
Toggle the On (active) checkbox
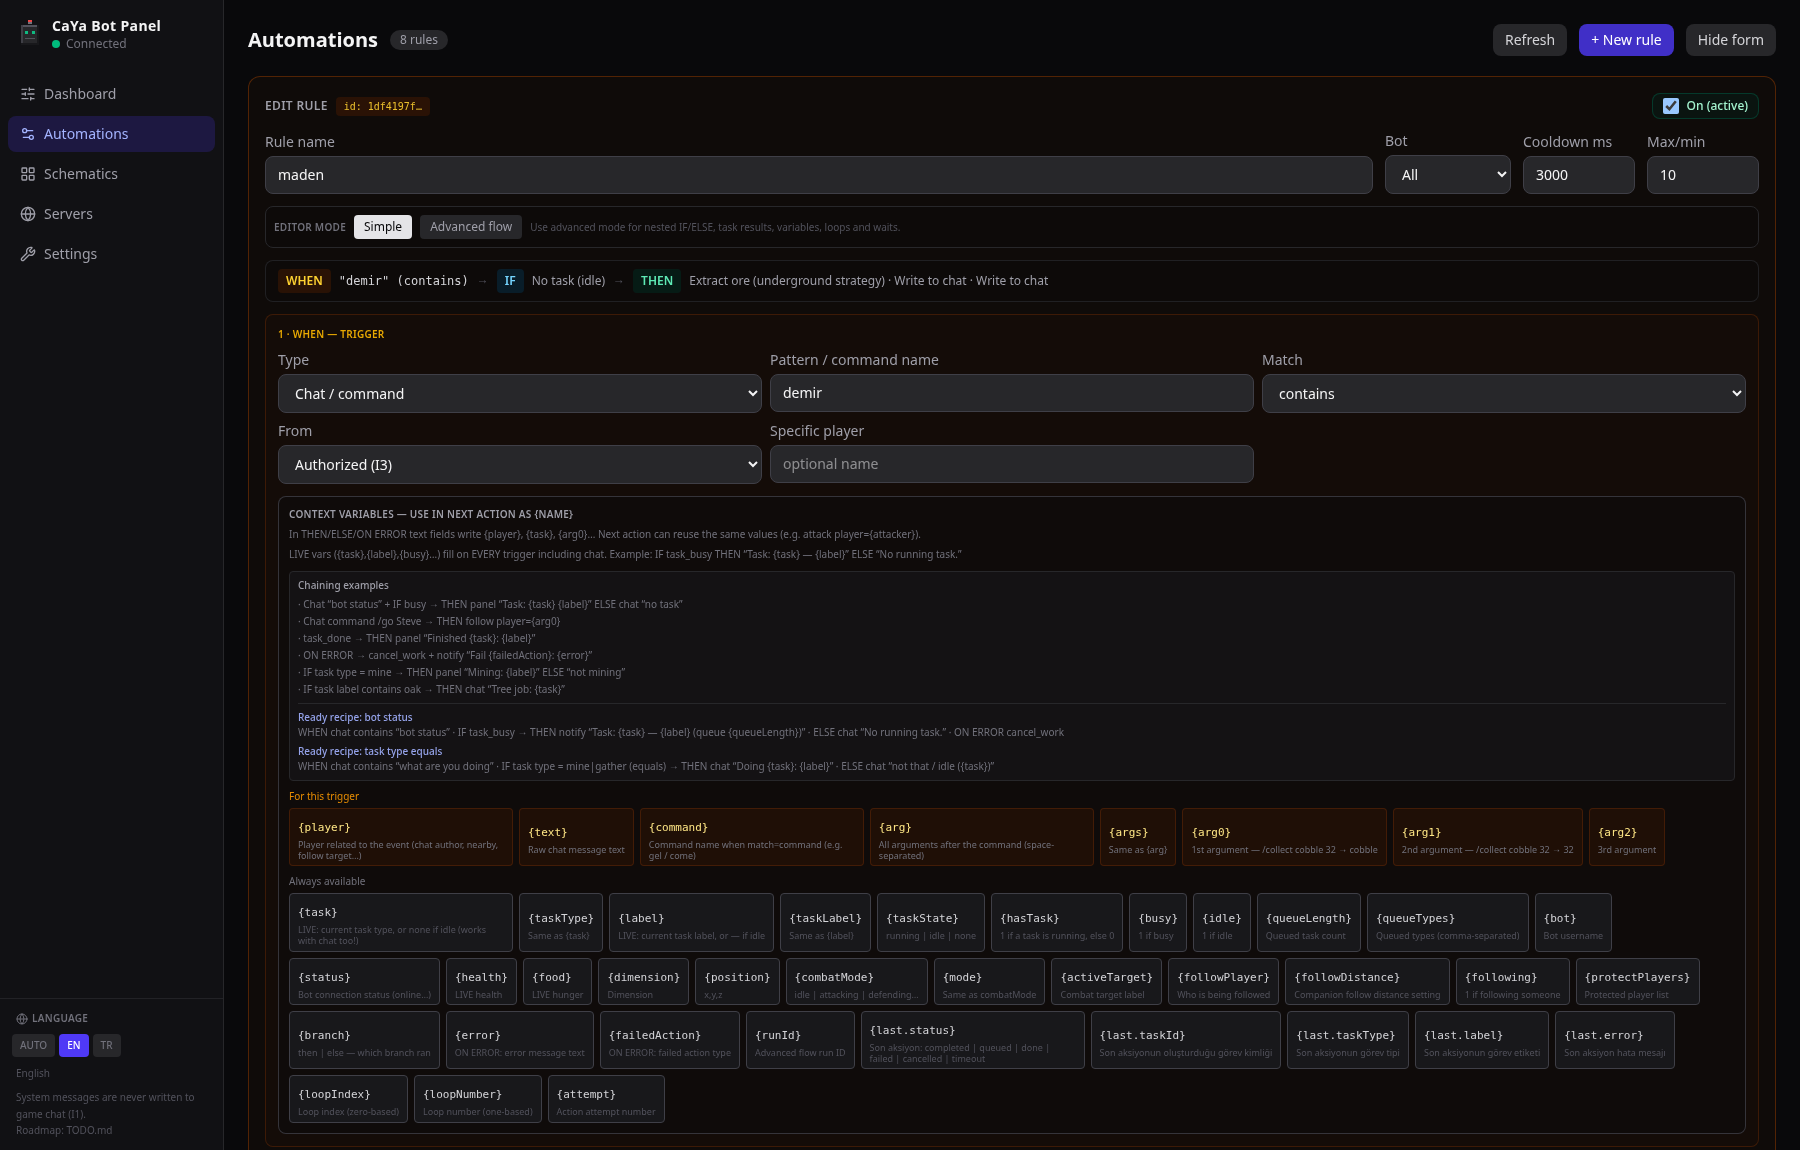pos(1671,106)
